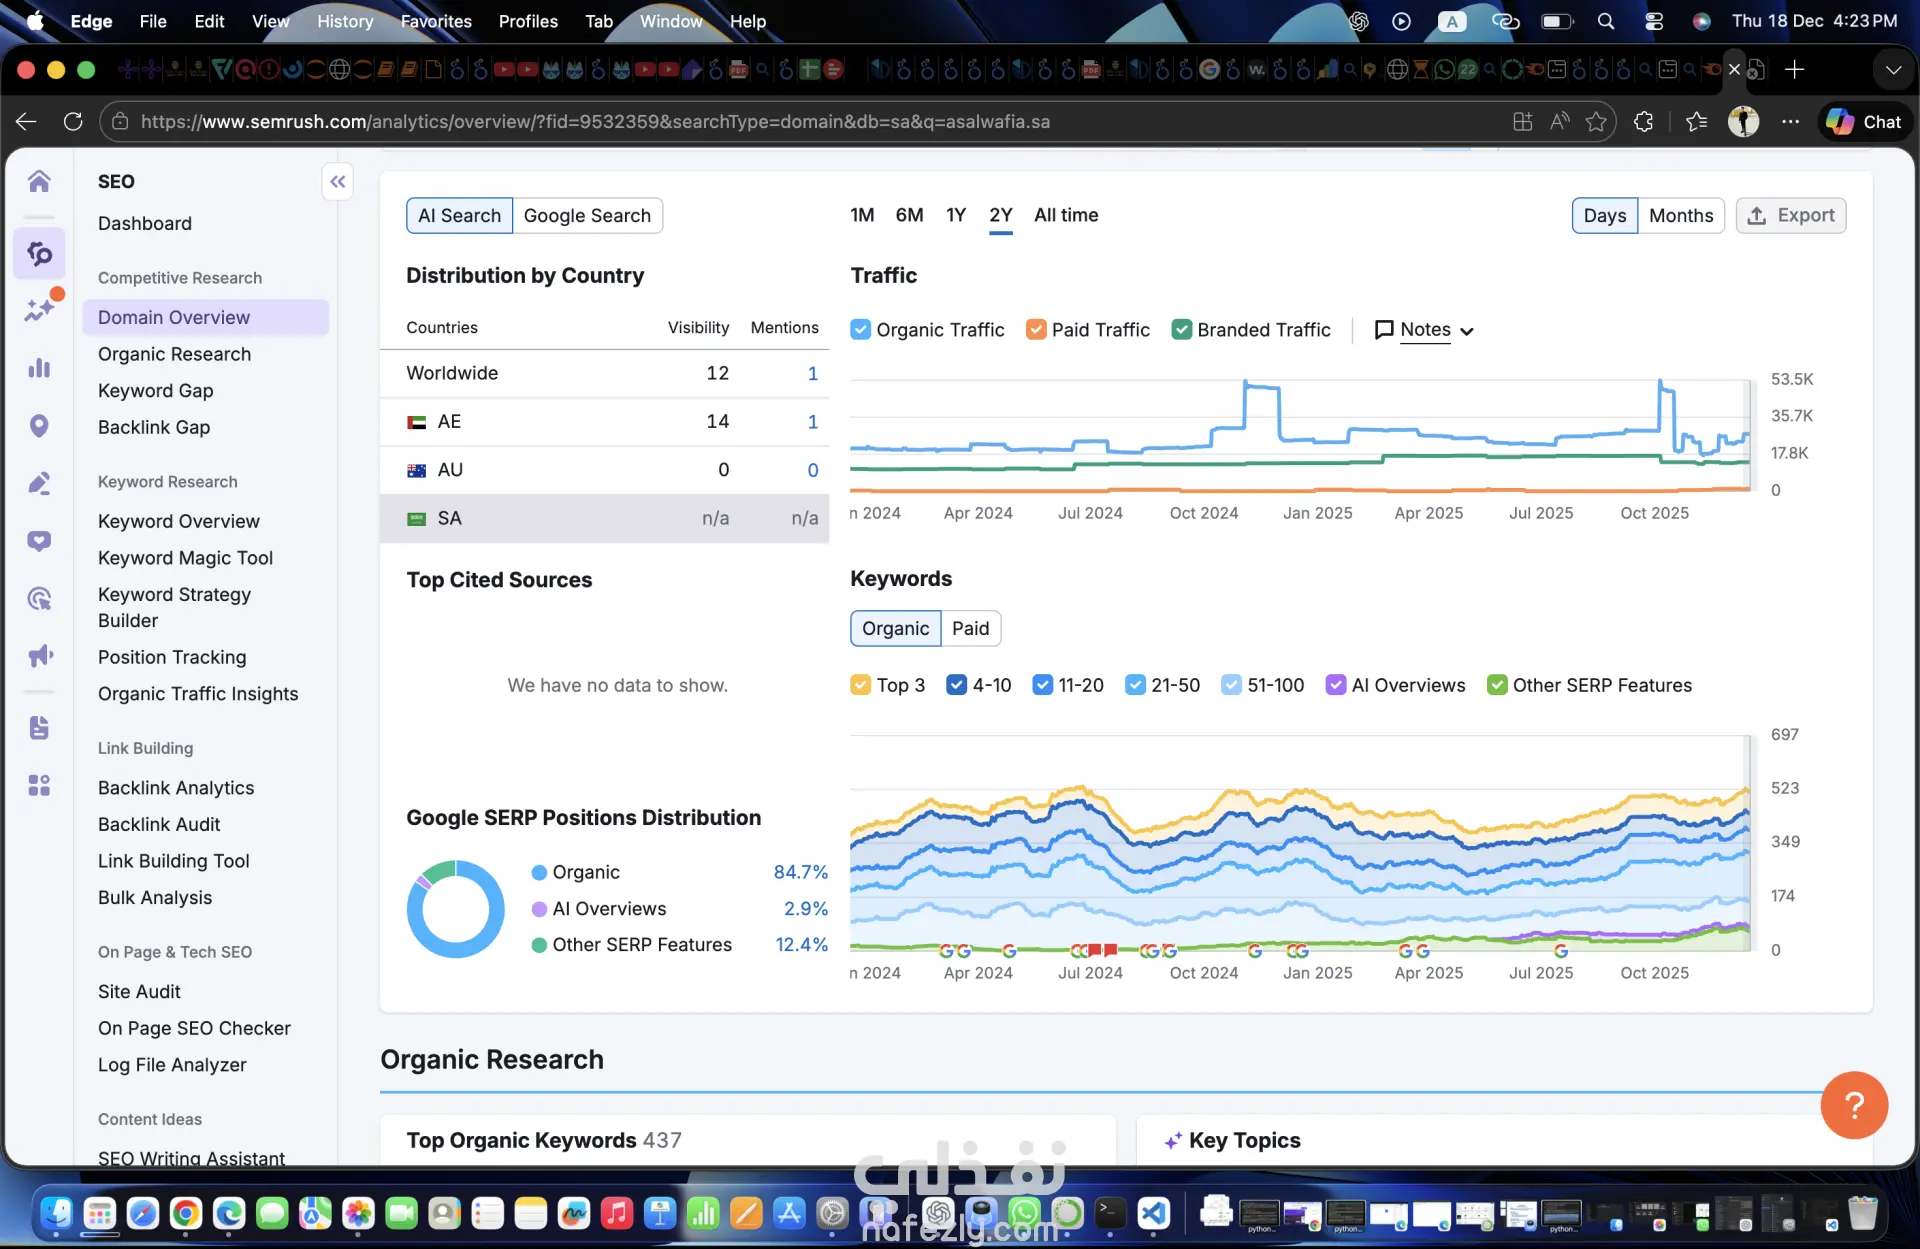Add page to favorites star icon
This screenshot has width=1920, height=1249.
1596,122
